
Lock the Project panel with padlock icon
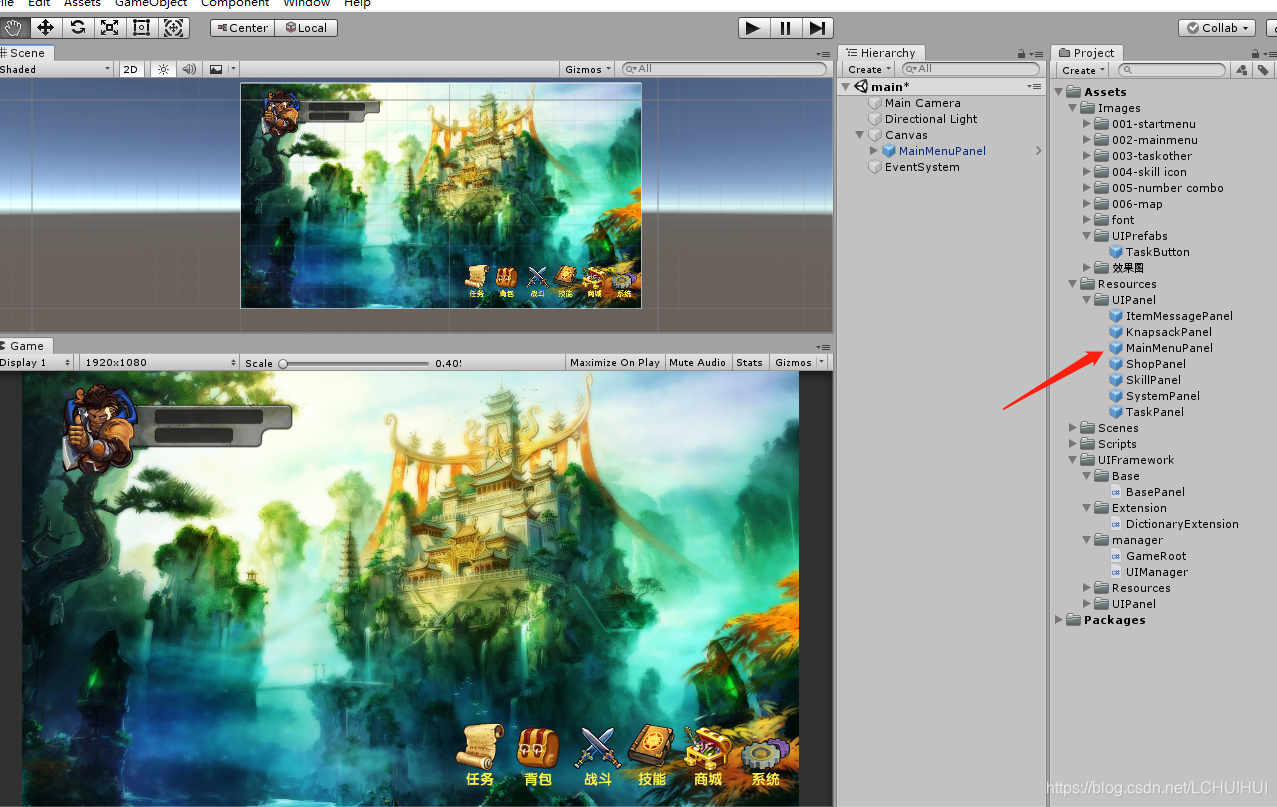[1256, 53]
